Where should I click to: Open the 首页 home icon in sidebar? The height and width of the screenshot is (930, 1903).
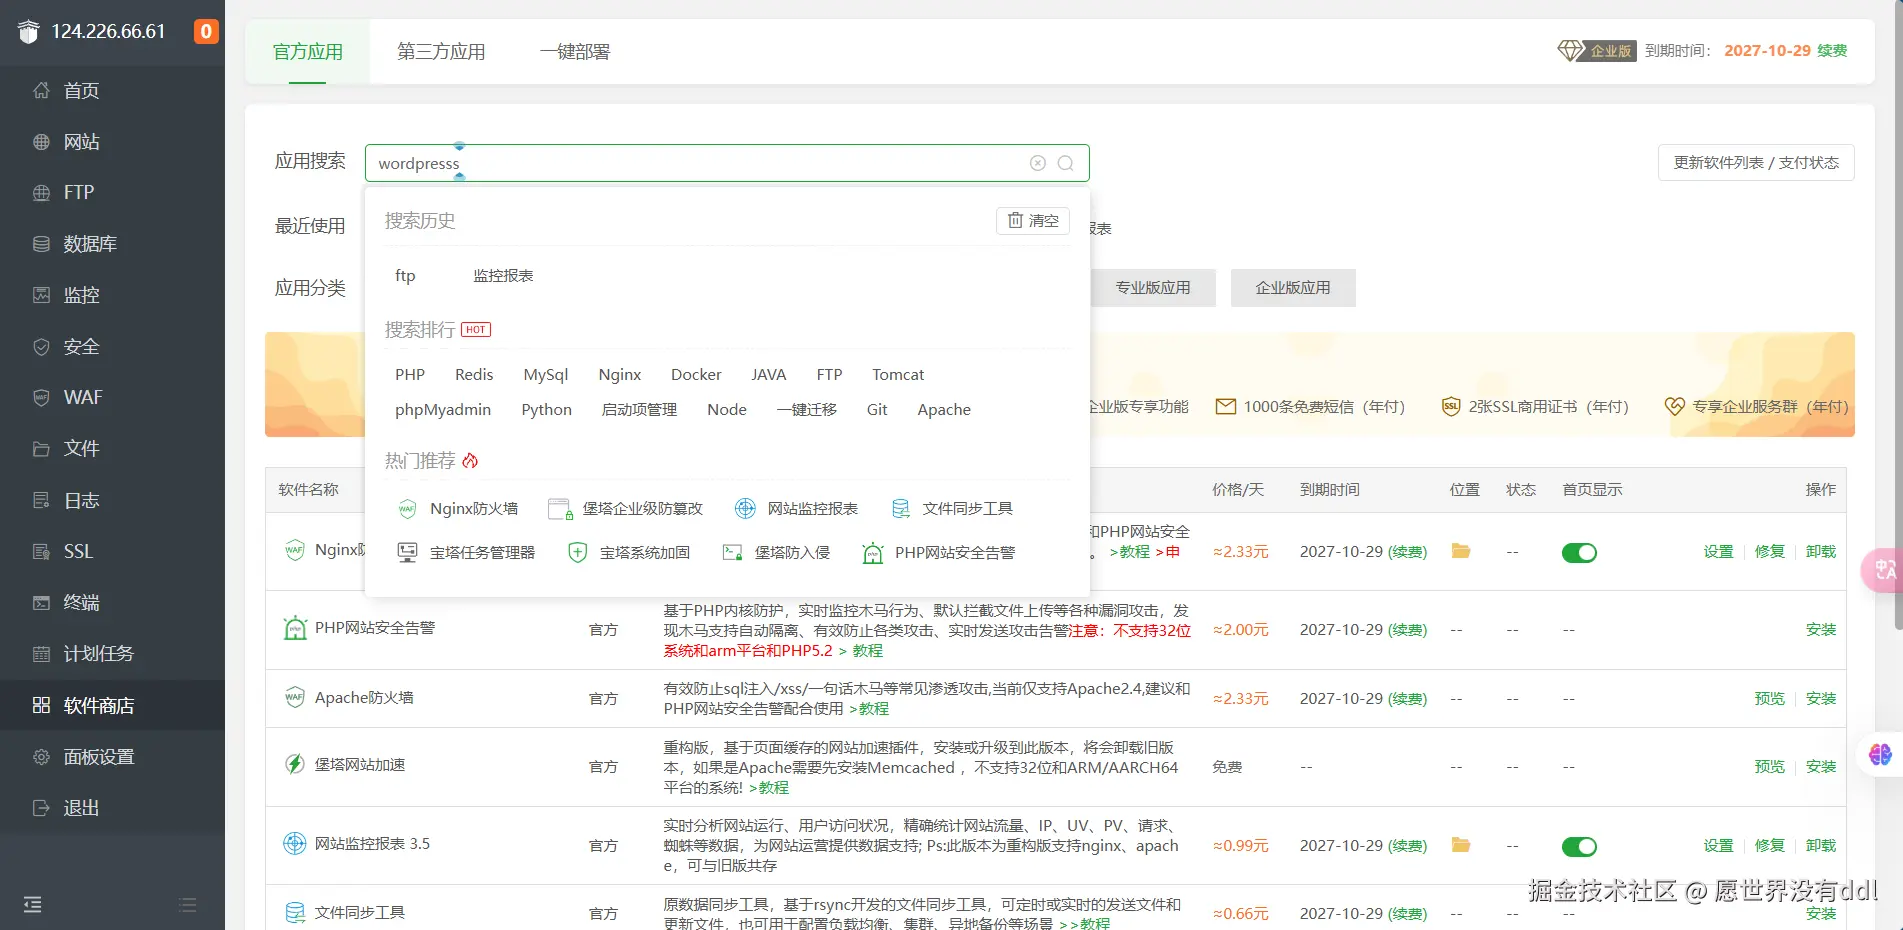coord(41,91)
